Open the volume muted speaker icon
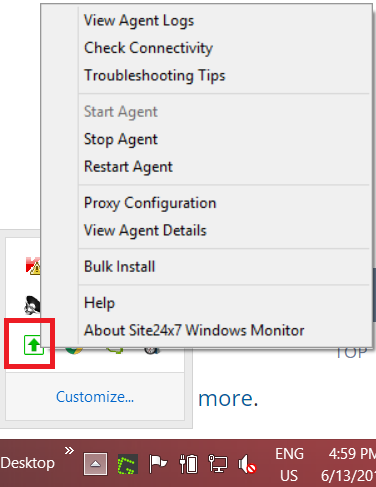Image resolution: width=376 pixels, height=487 pixels. coord(247,464)
